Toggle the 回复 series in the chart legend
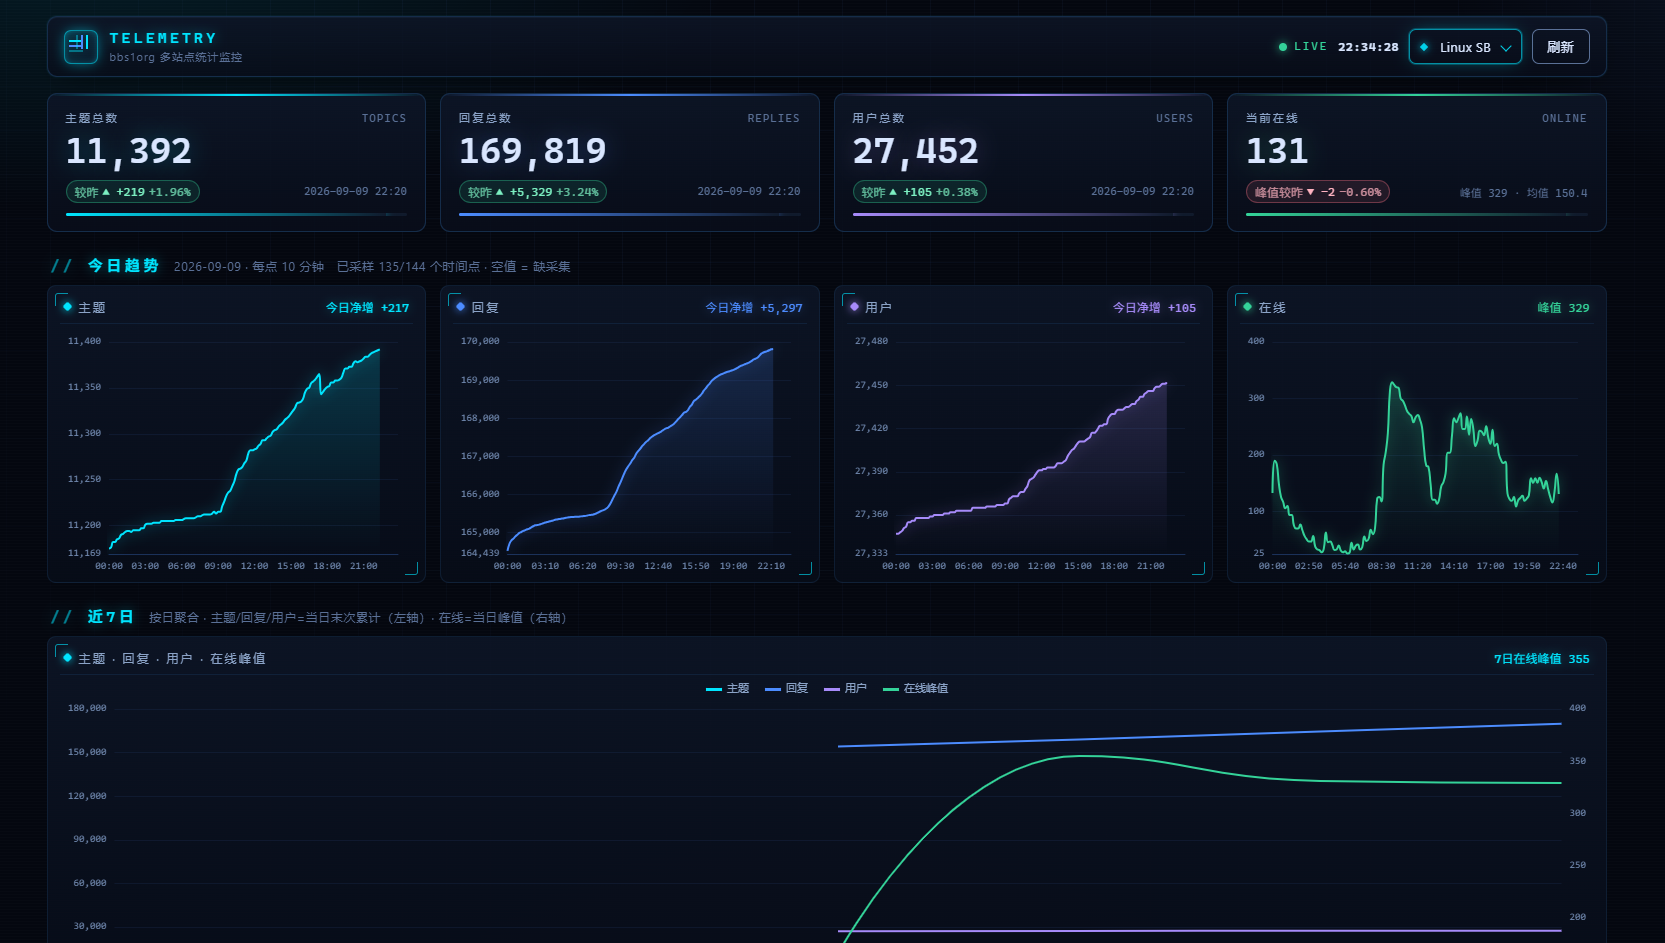 coord(786,688)
